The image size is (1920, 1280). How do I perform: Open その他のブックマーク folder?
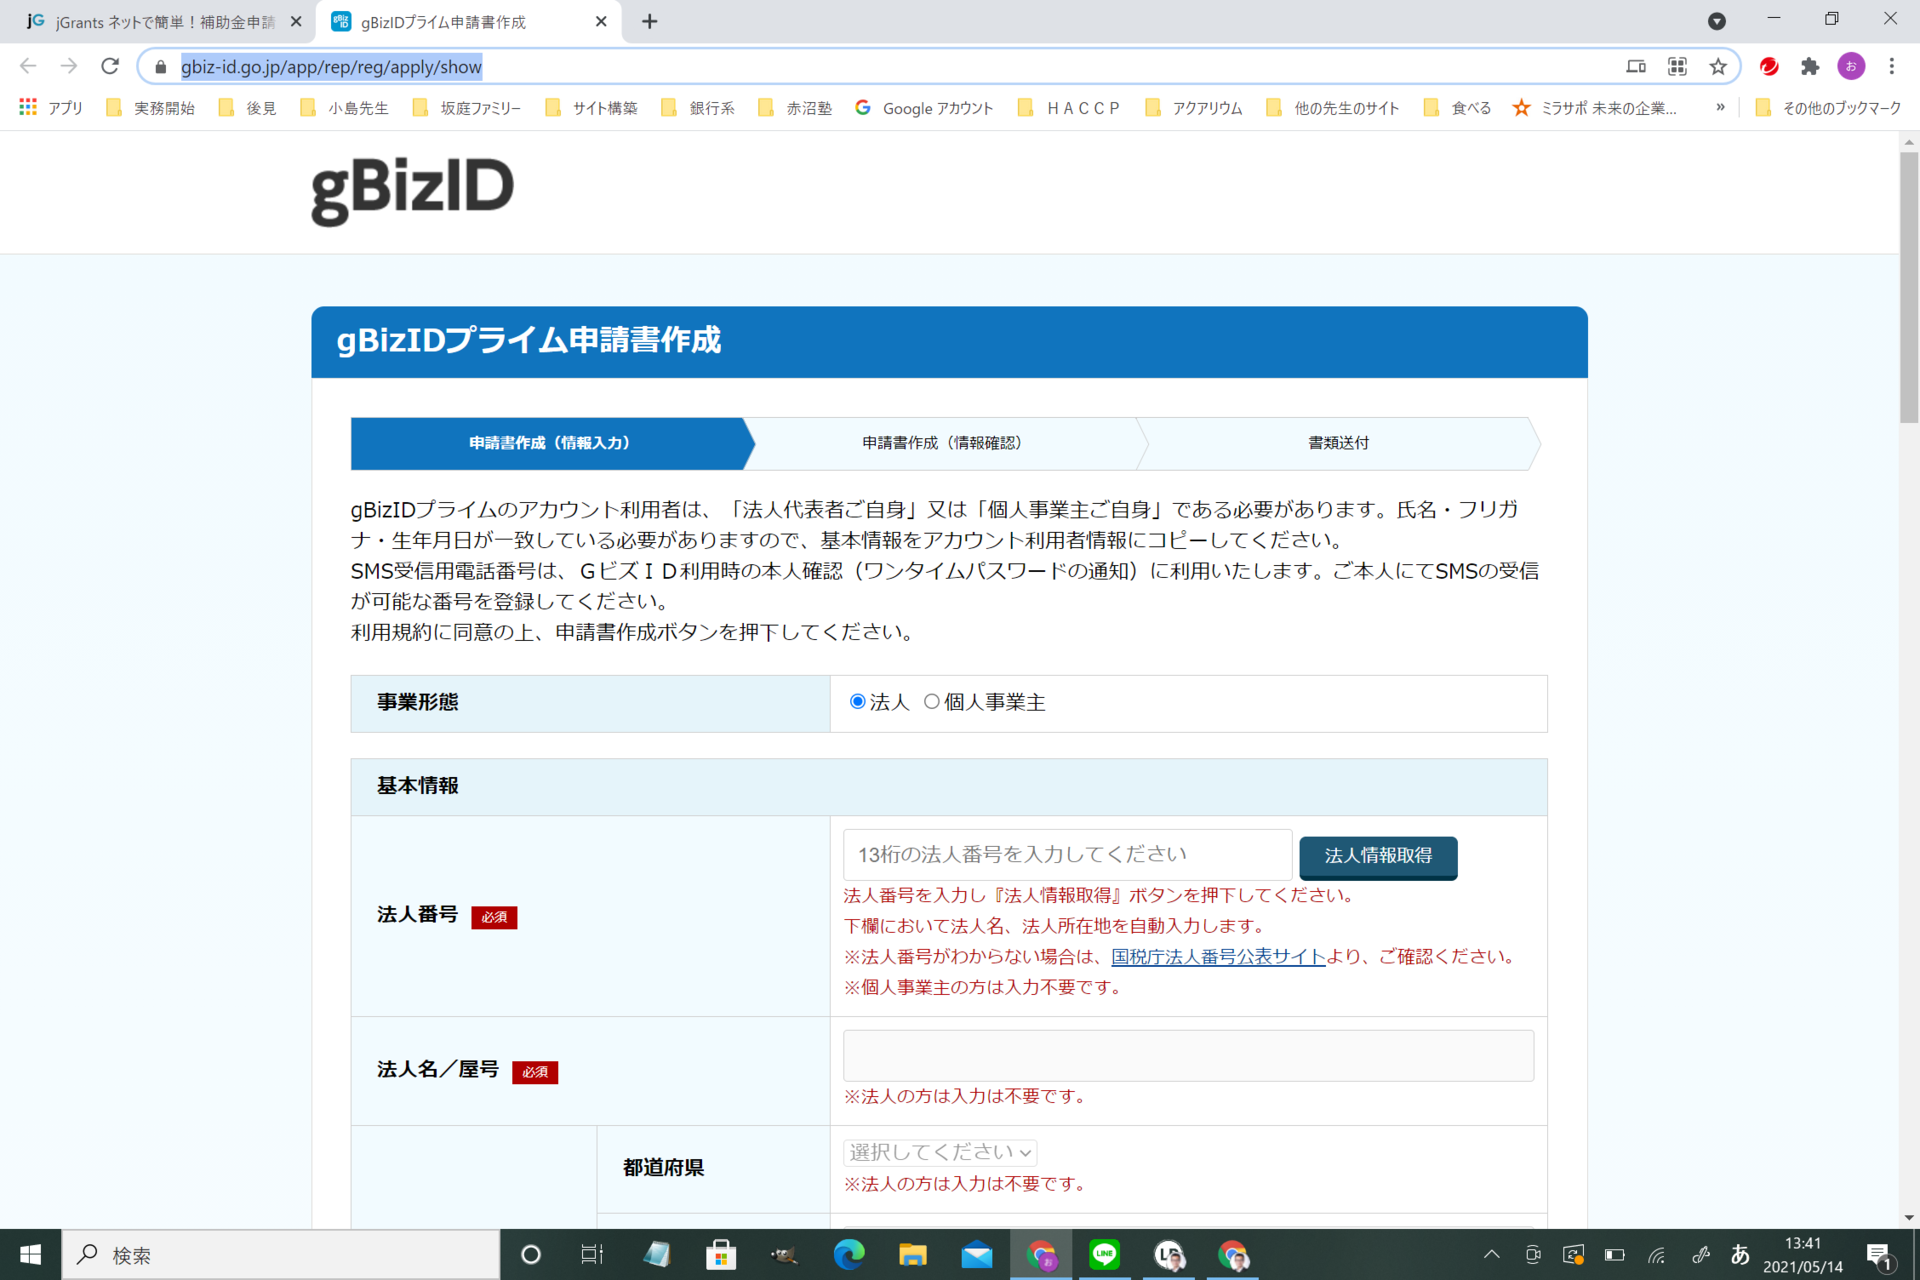click(x=1828, y=107)
